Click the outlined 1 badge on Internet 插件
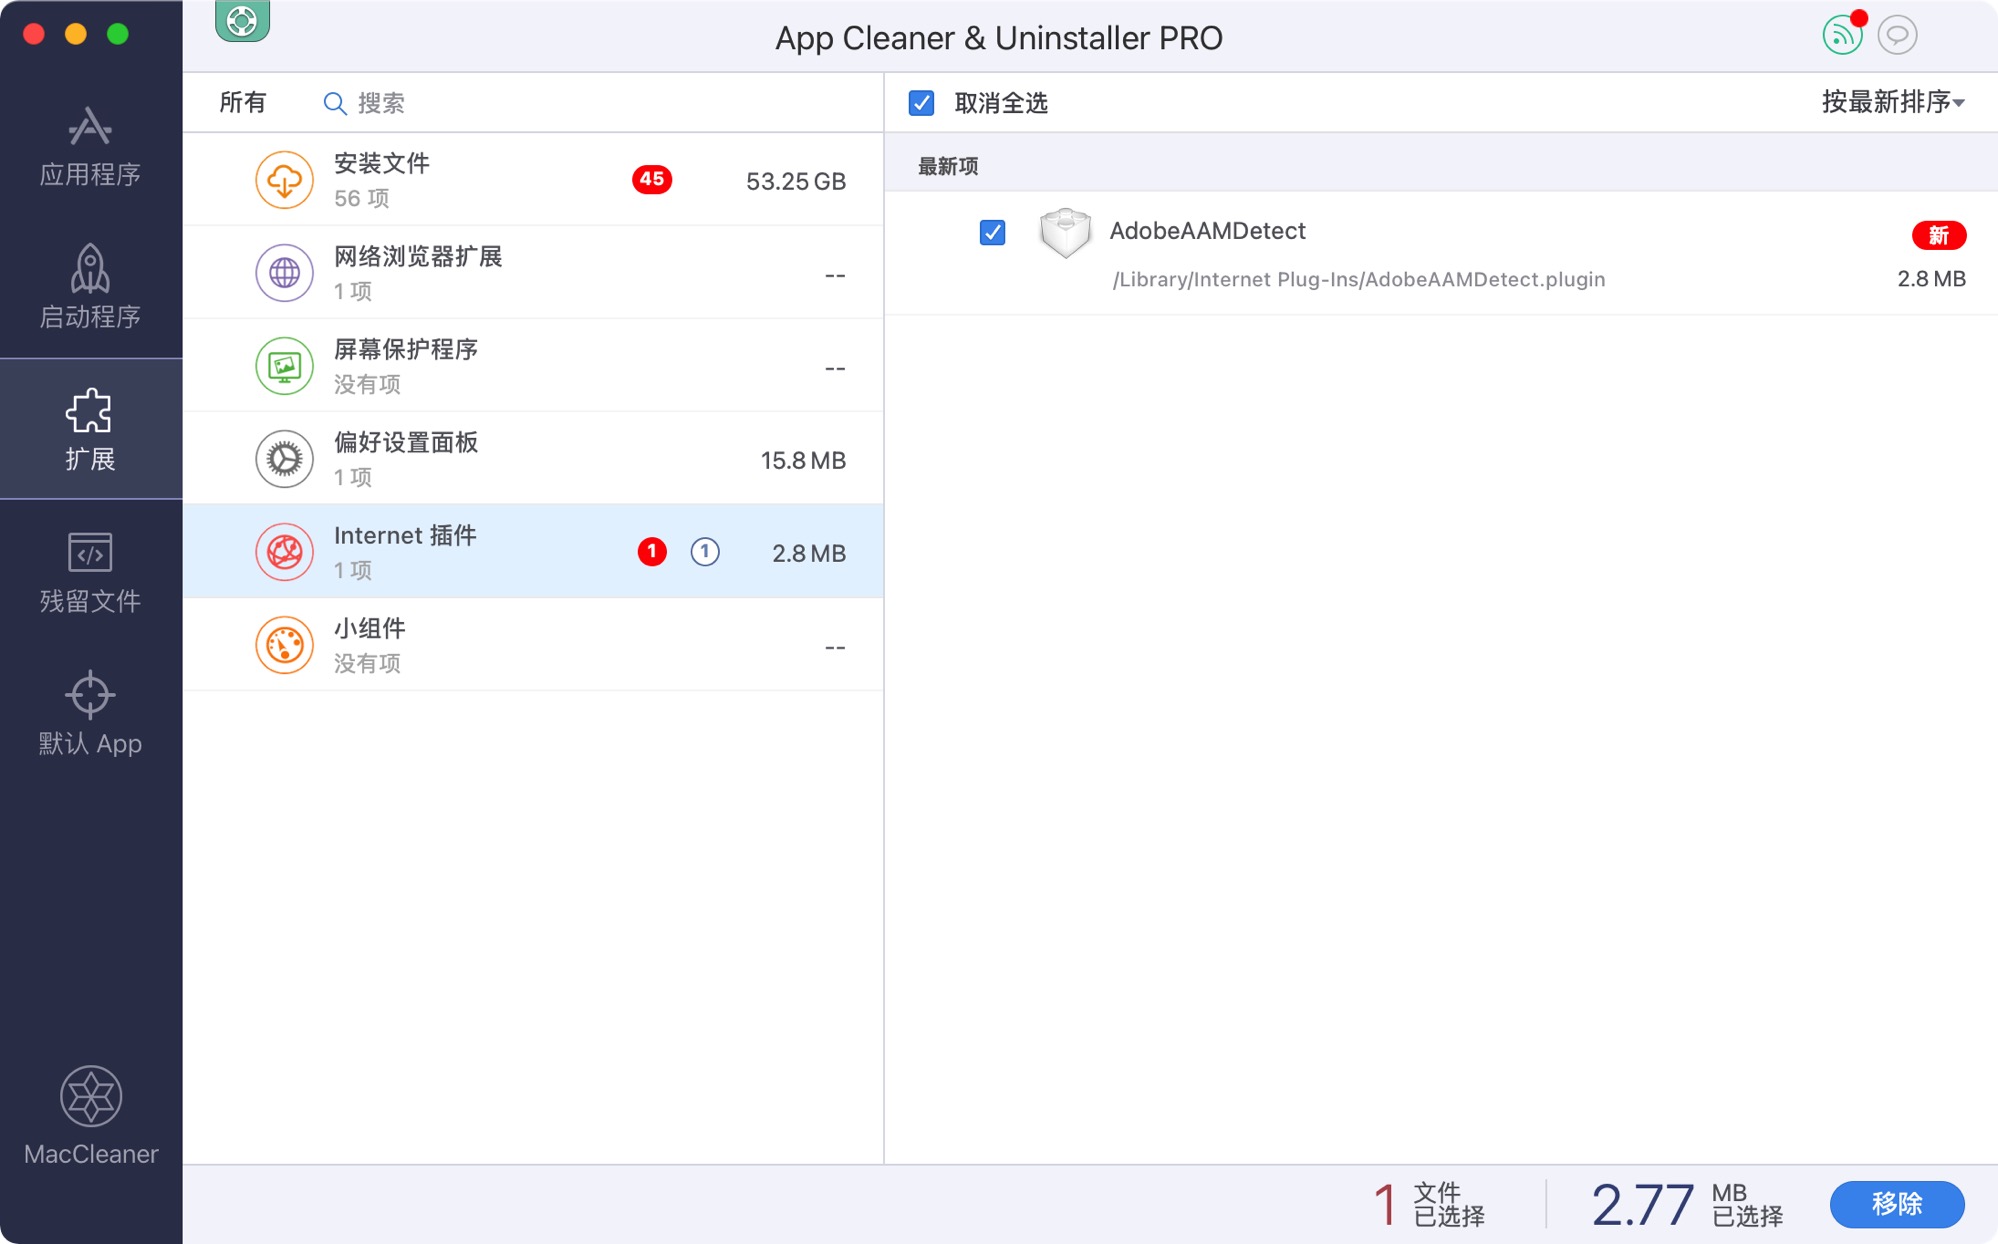The image size is (1998, 1244). [705, 551]
